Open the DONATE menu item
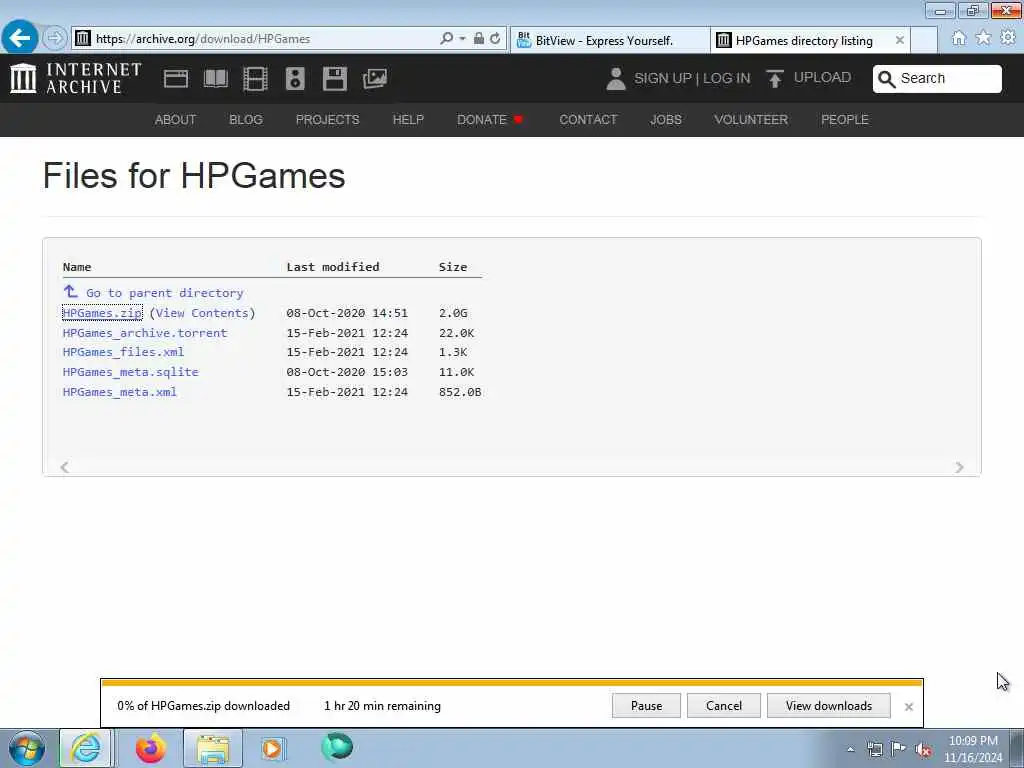This screenshot has width=1024, height=768. [490, 120]
